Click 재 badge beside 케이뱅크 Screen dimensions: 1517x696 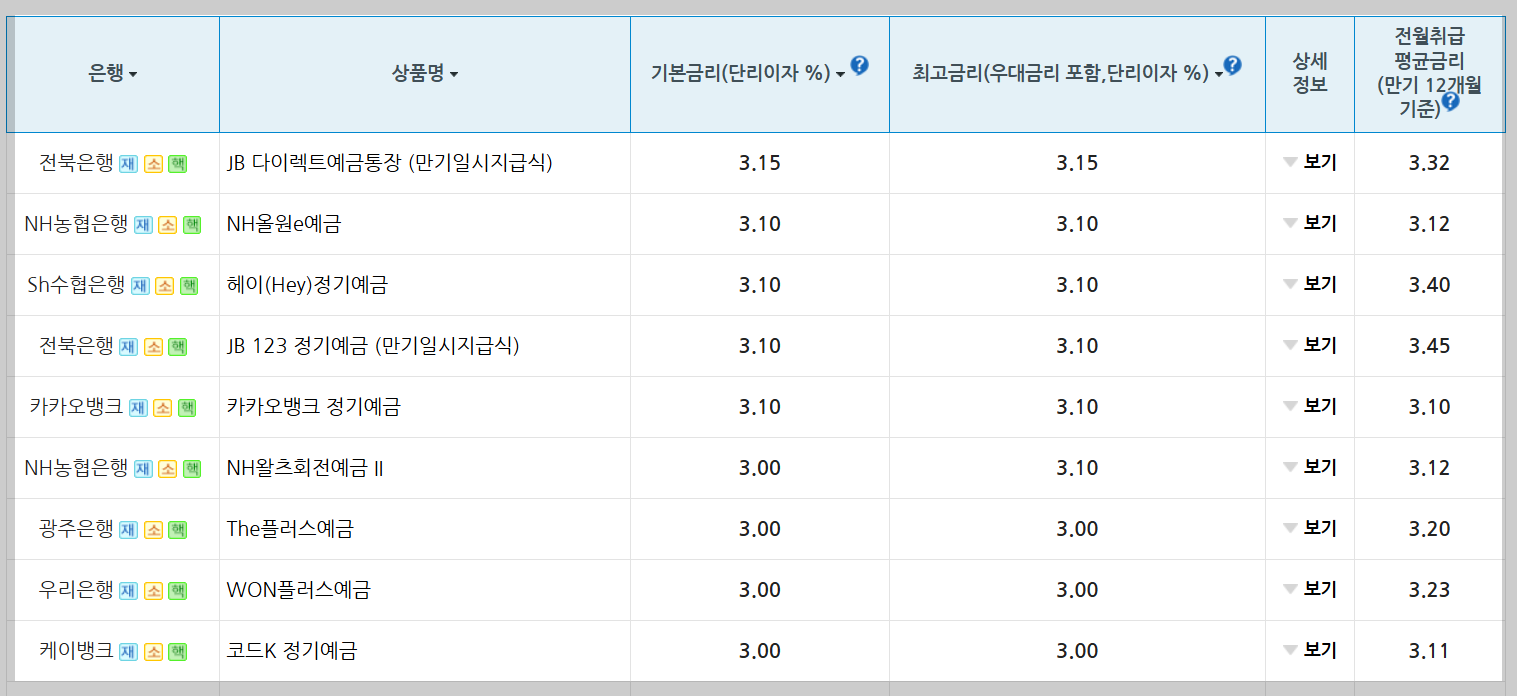[x=128, y=652]
